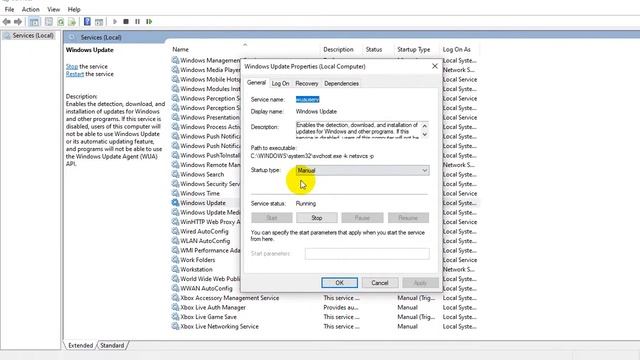Screen dimensions: 640x360
Task: Switch to the Dependencies tab in properties dialog
Action: [x=342, y=83]
